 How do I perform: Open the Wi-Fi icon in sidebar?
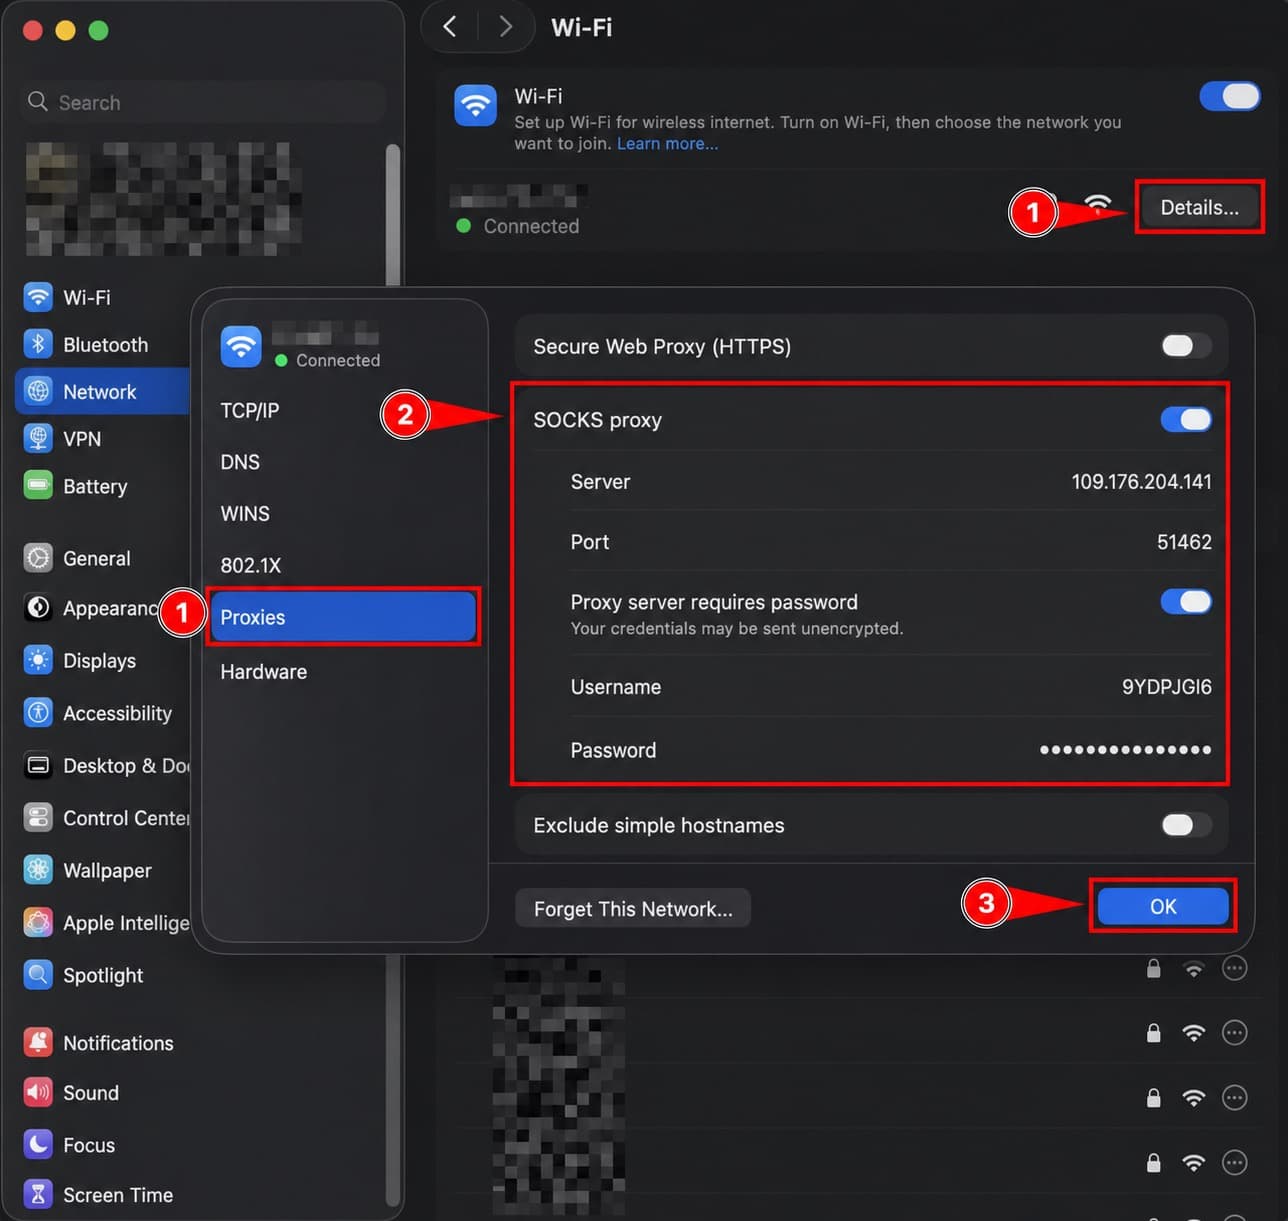coord(38,297)
